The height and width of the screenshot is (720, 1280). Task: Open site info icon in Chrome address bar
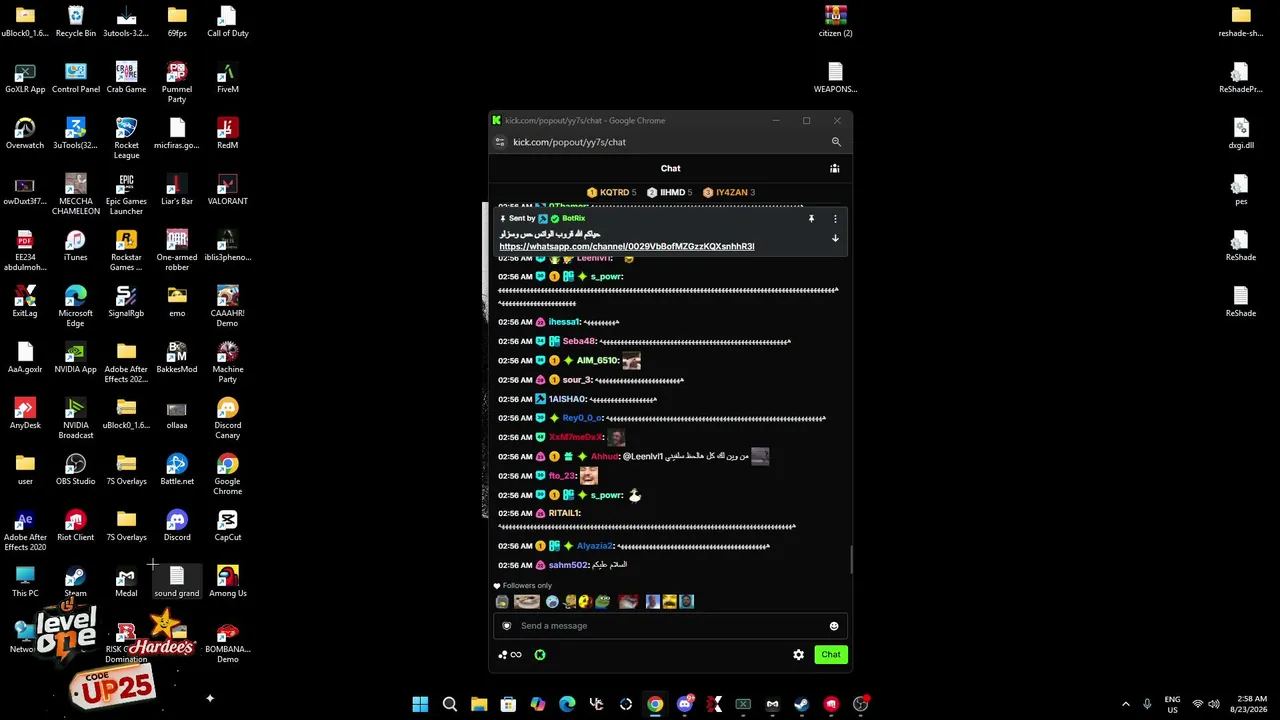coord(500,142)
